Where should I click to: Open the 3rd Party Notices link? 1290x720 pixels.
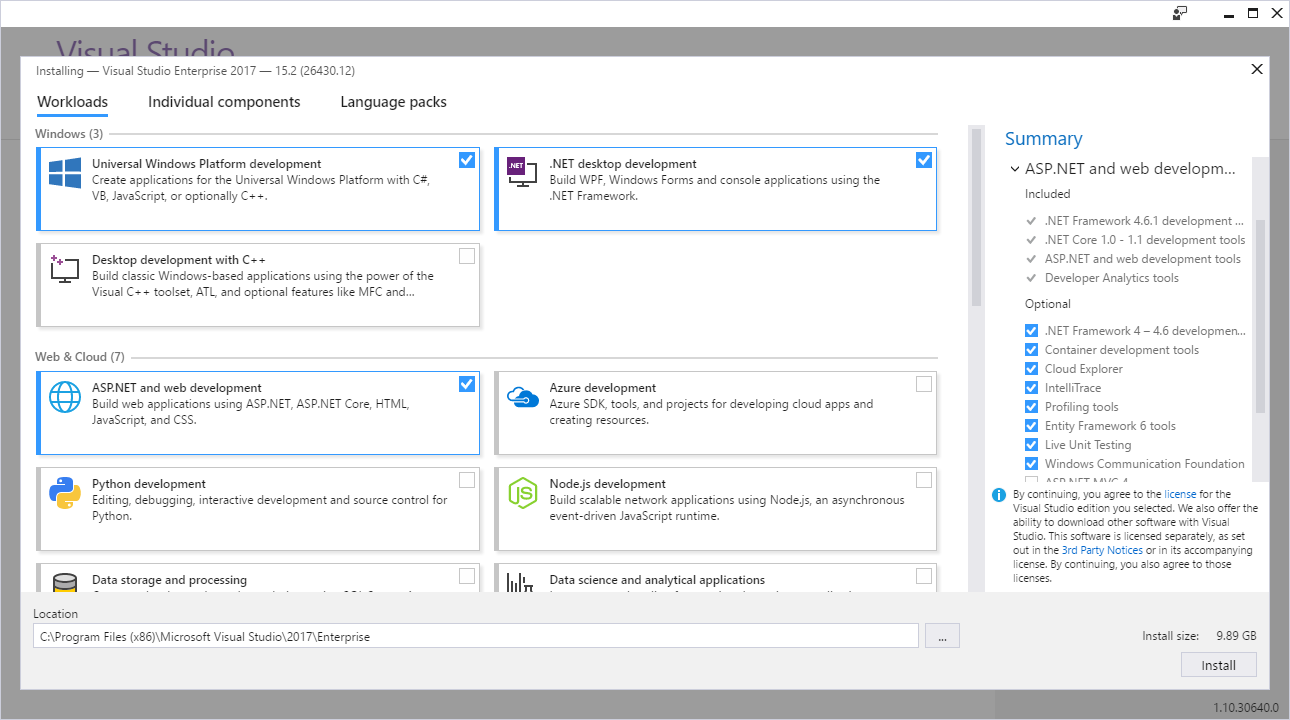pyautogui.click(x=1102, y=551)
